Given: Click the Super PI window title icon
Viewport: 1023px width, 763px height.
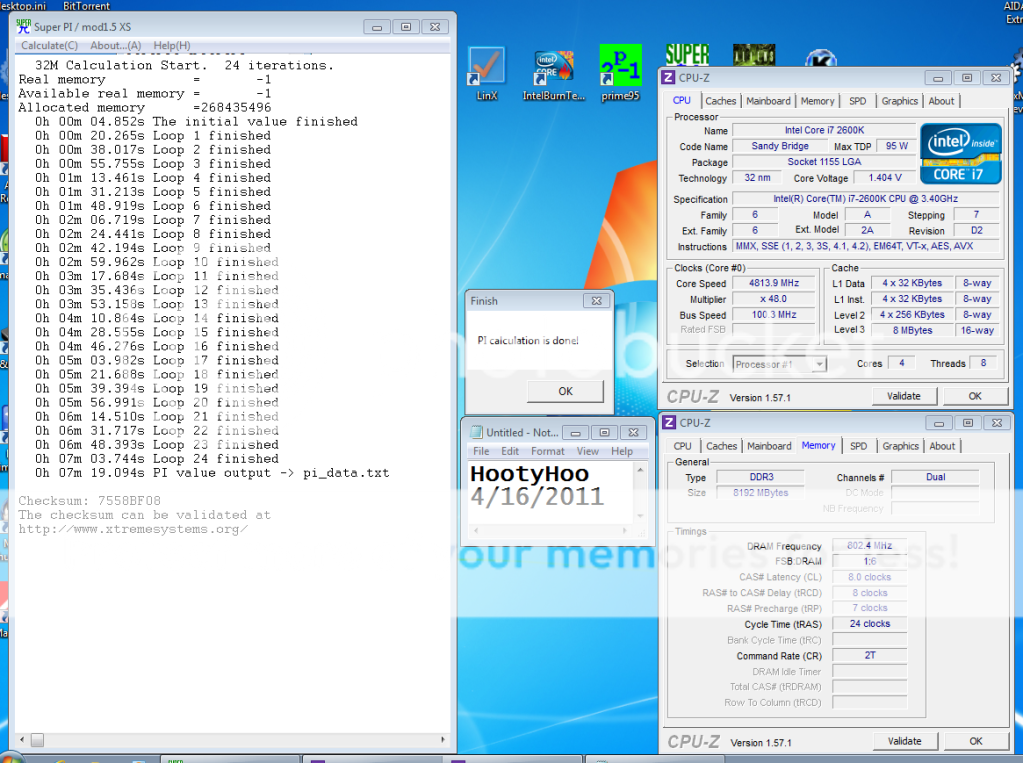Looking at the screenshot, I should point(24,27).
